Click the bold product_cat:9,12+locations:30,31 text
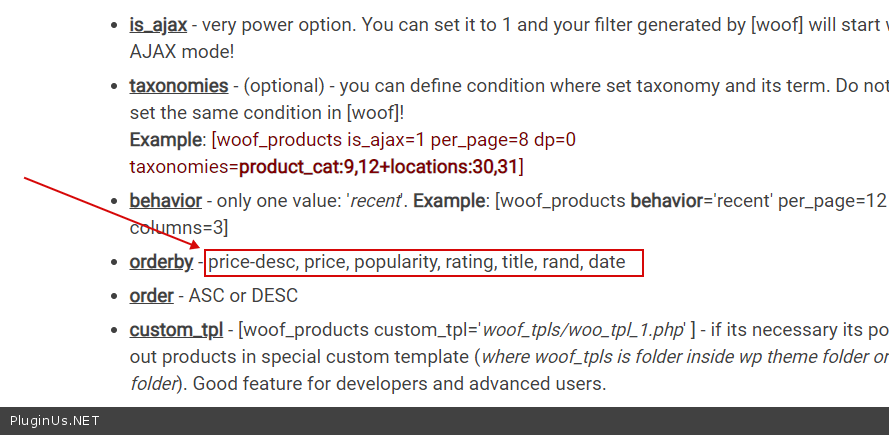The height and width of the screenshot is (435, 889). point(380,165)
